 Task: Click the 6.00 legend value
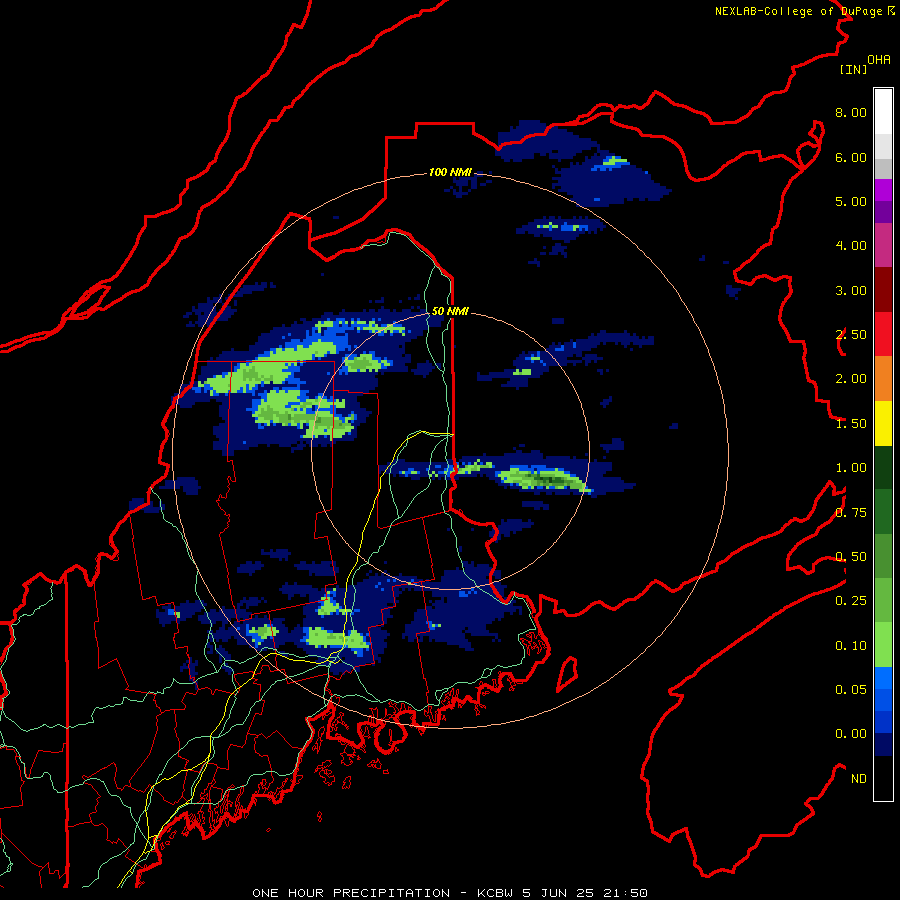(x=851, y=157)
